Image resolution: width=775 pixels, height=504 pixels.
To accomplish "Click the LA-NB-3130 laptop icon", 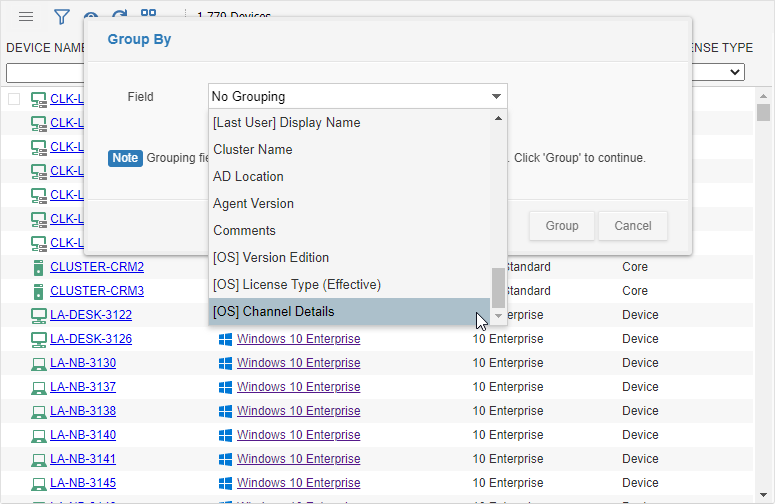I will coord(39,364).
